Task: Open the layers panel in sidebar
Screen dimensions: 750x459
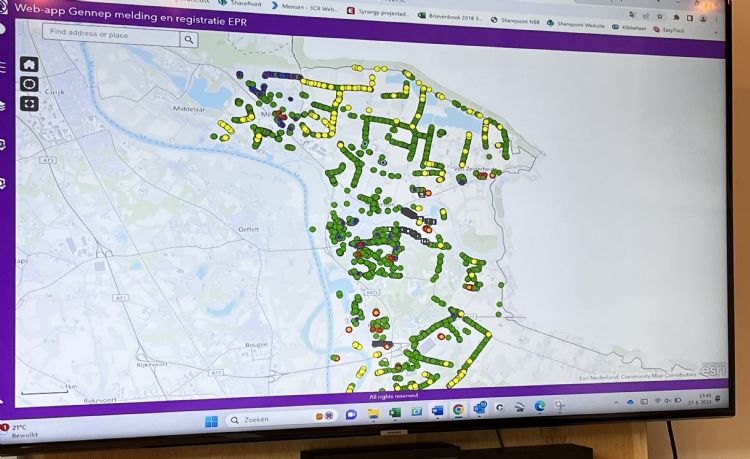Action: pos(3,104)
